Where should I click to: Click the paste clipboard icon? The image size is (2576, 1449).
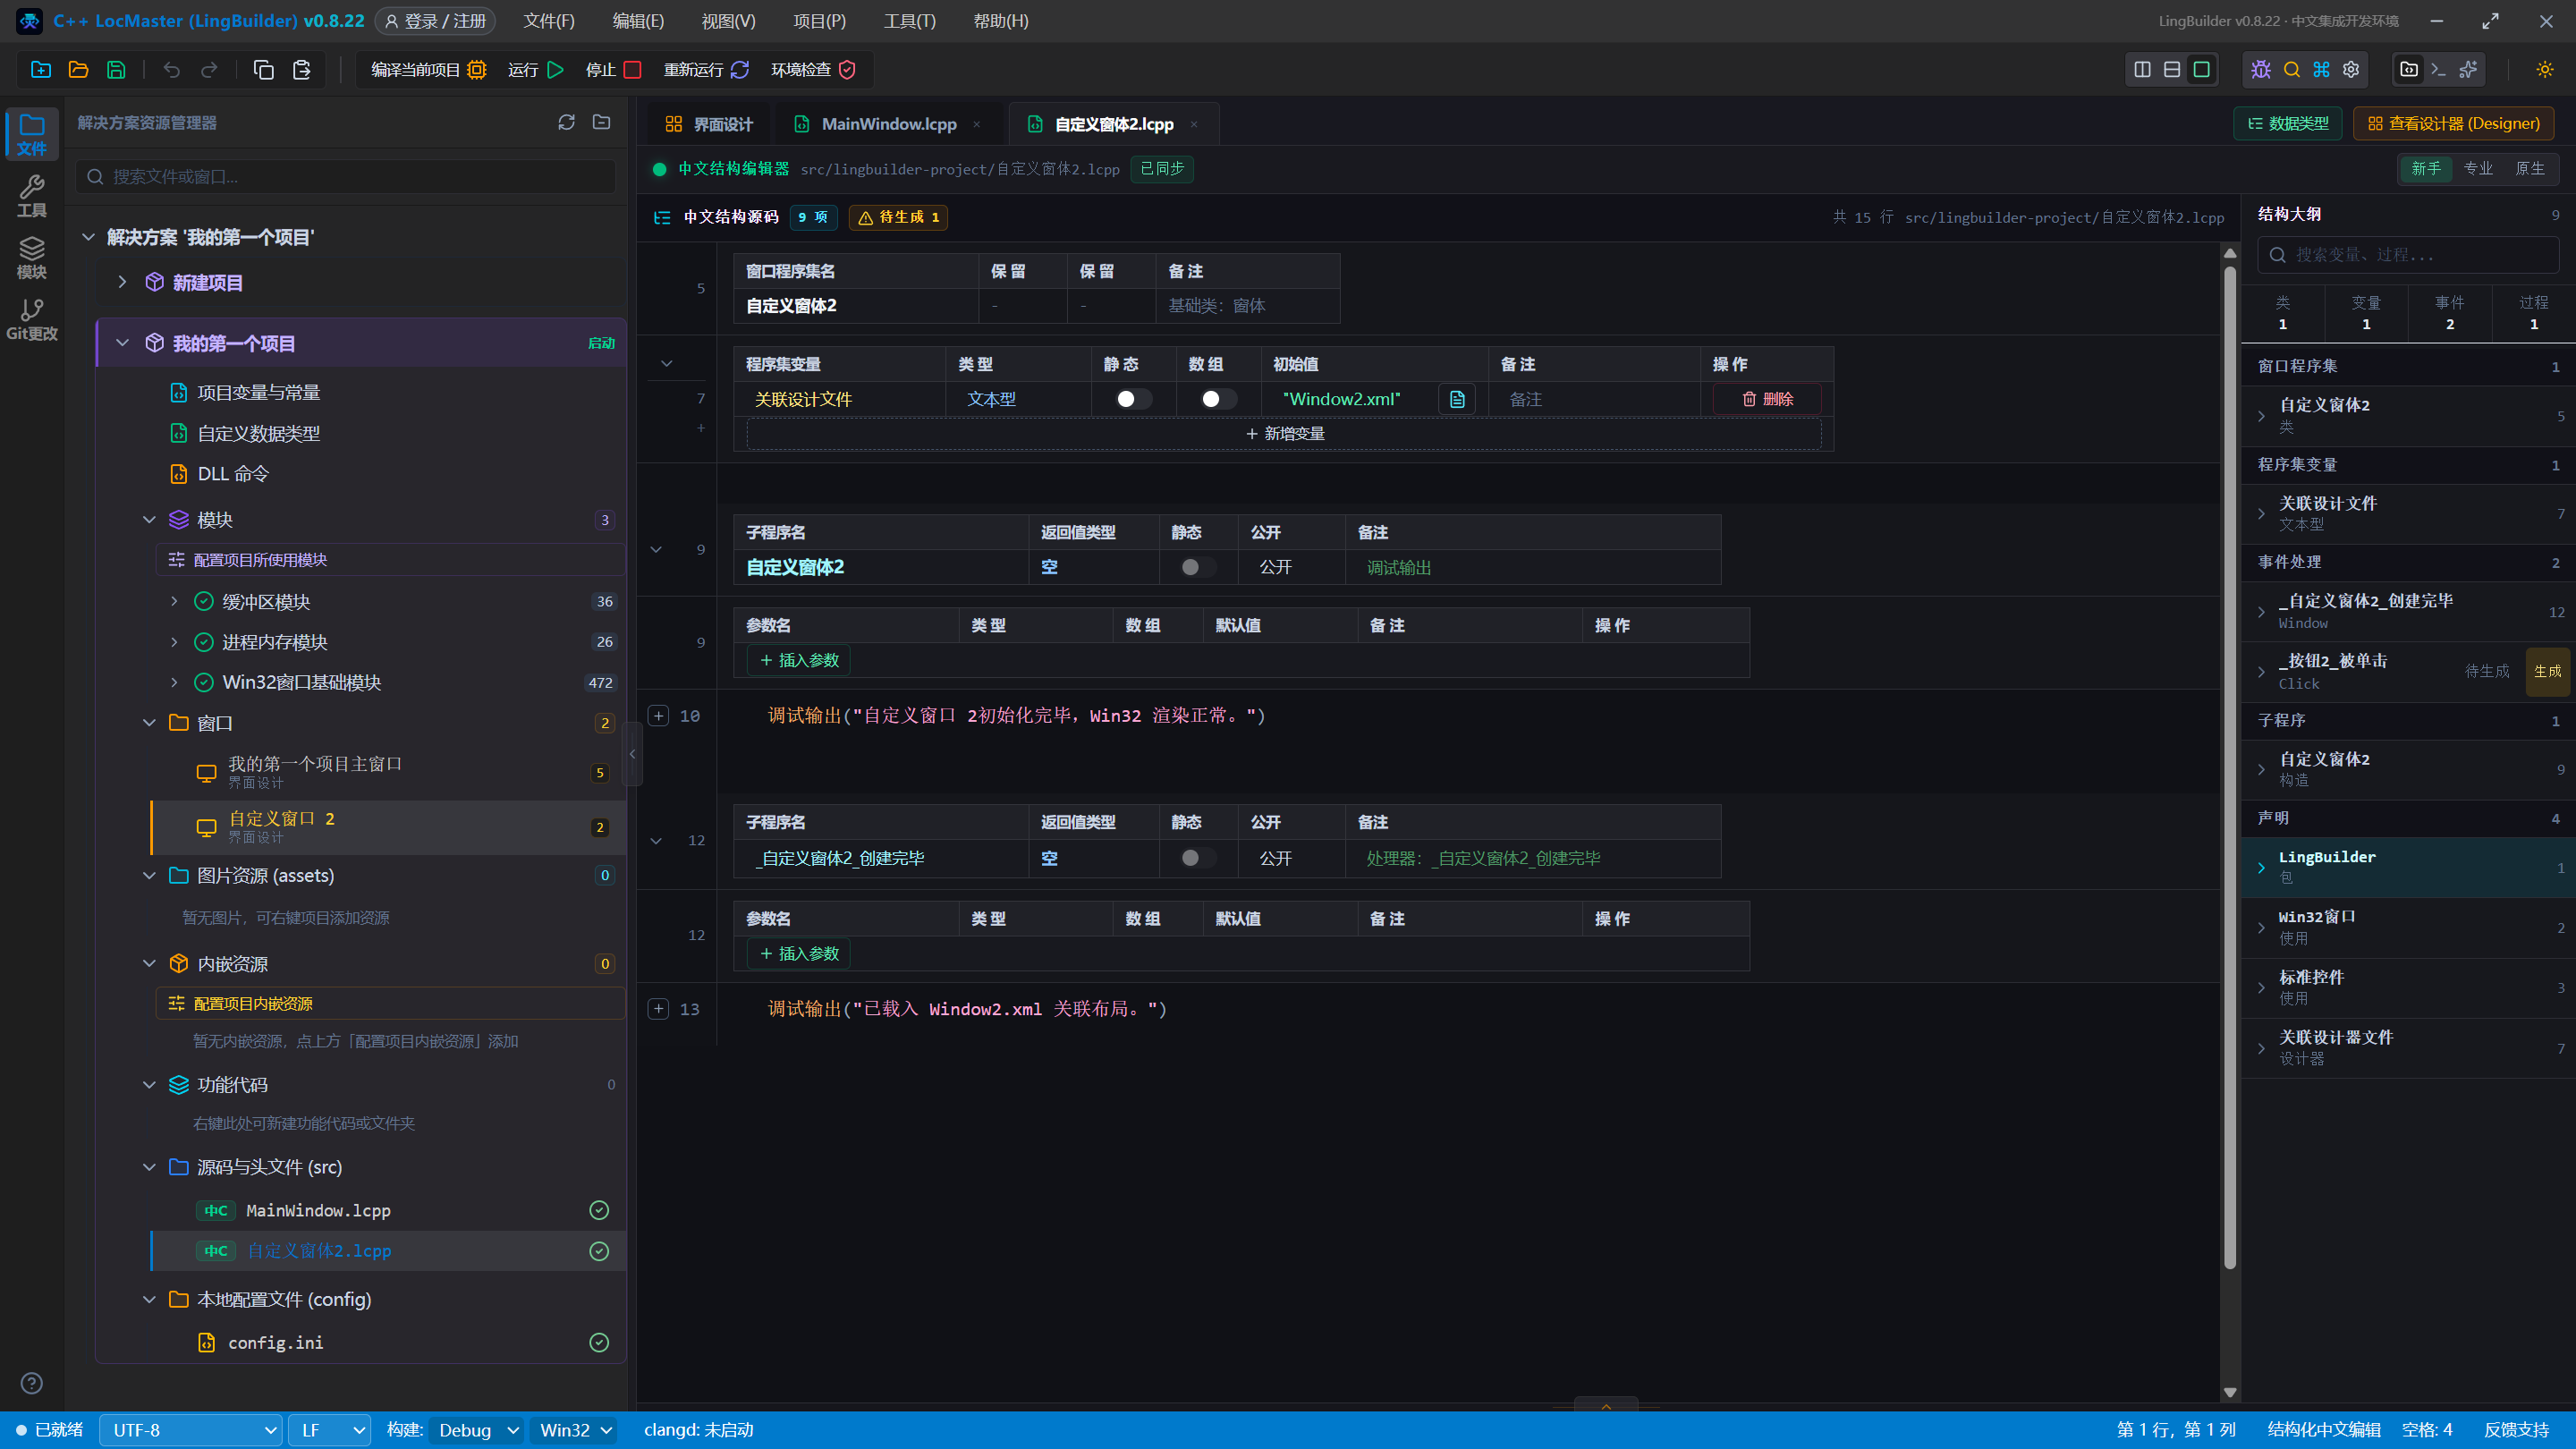[x=302, y=70]
